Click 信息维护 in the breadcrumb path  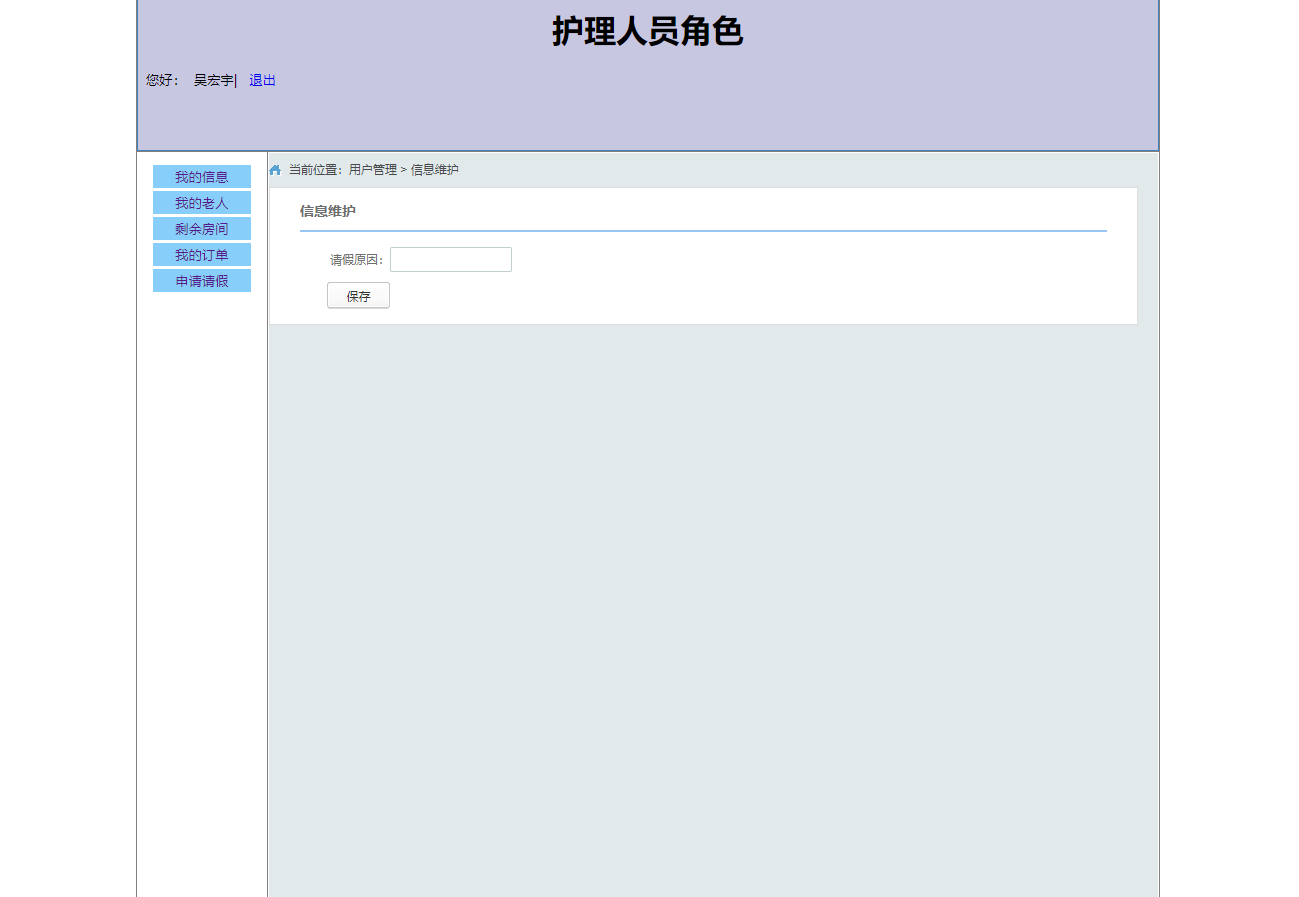tap(434, 170)
